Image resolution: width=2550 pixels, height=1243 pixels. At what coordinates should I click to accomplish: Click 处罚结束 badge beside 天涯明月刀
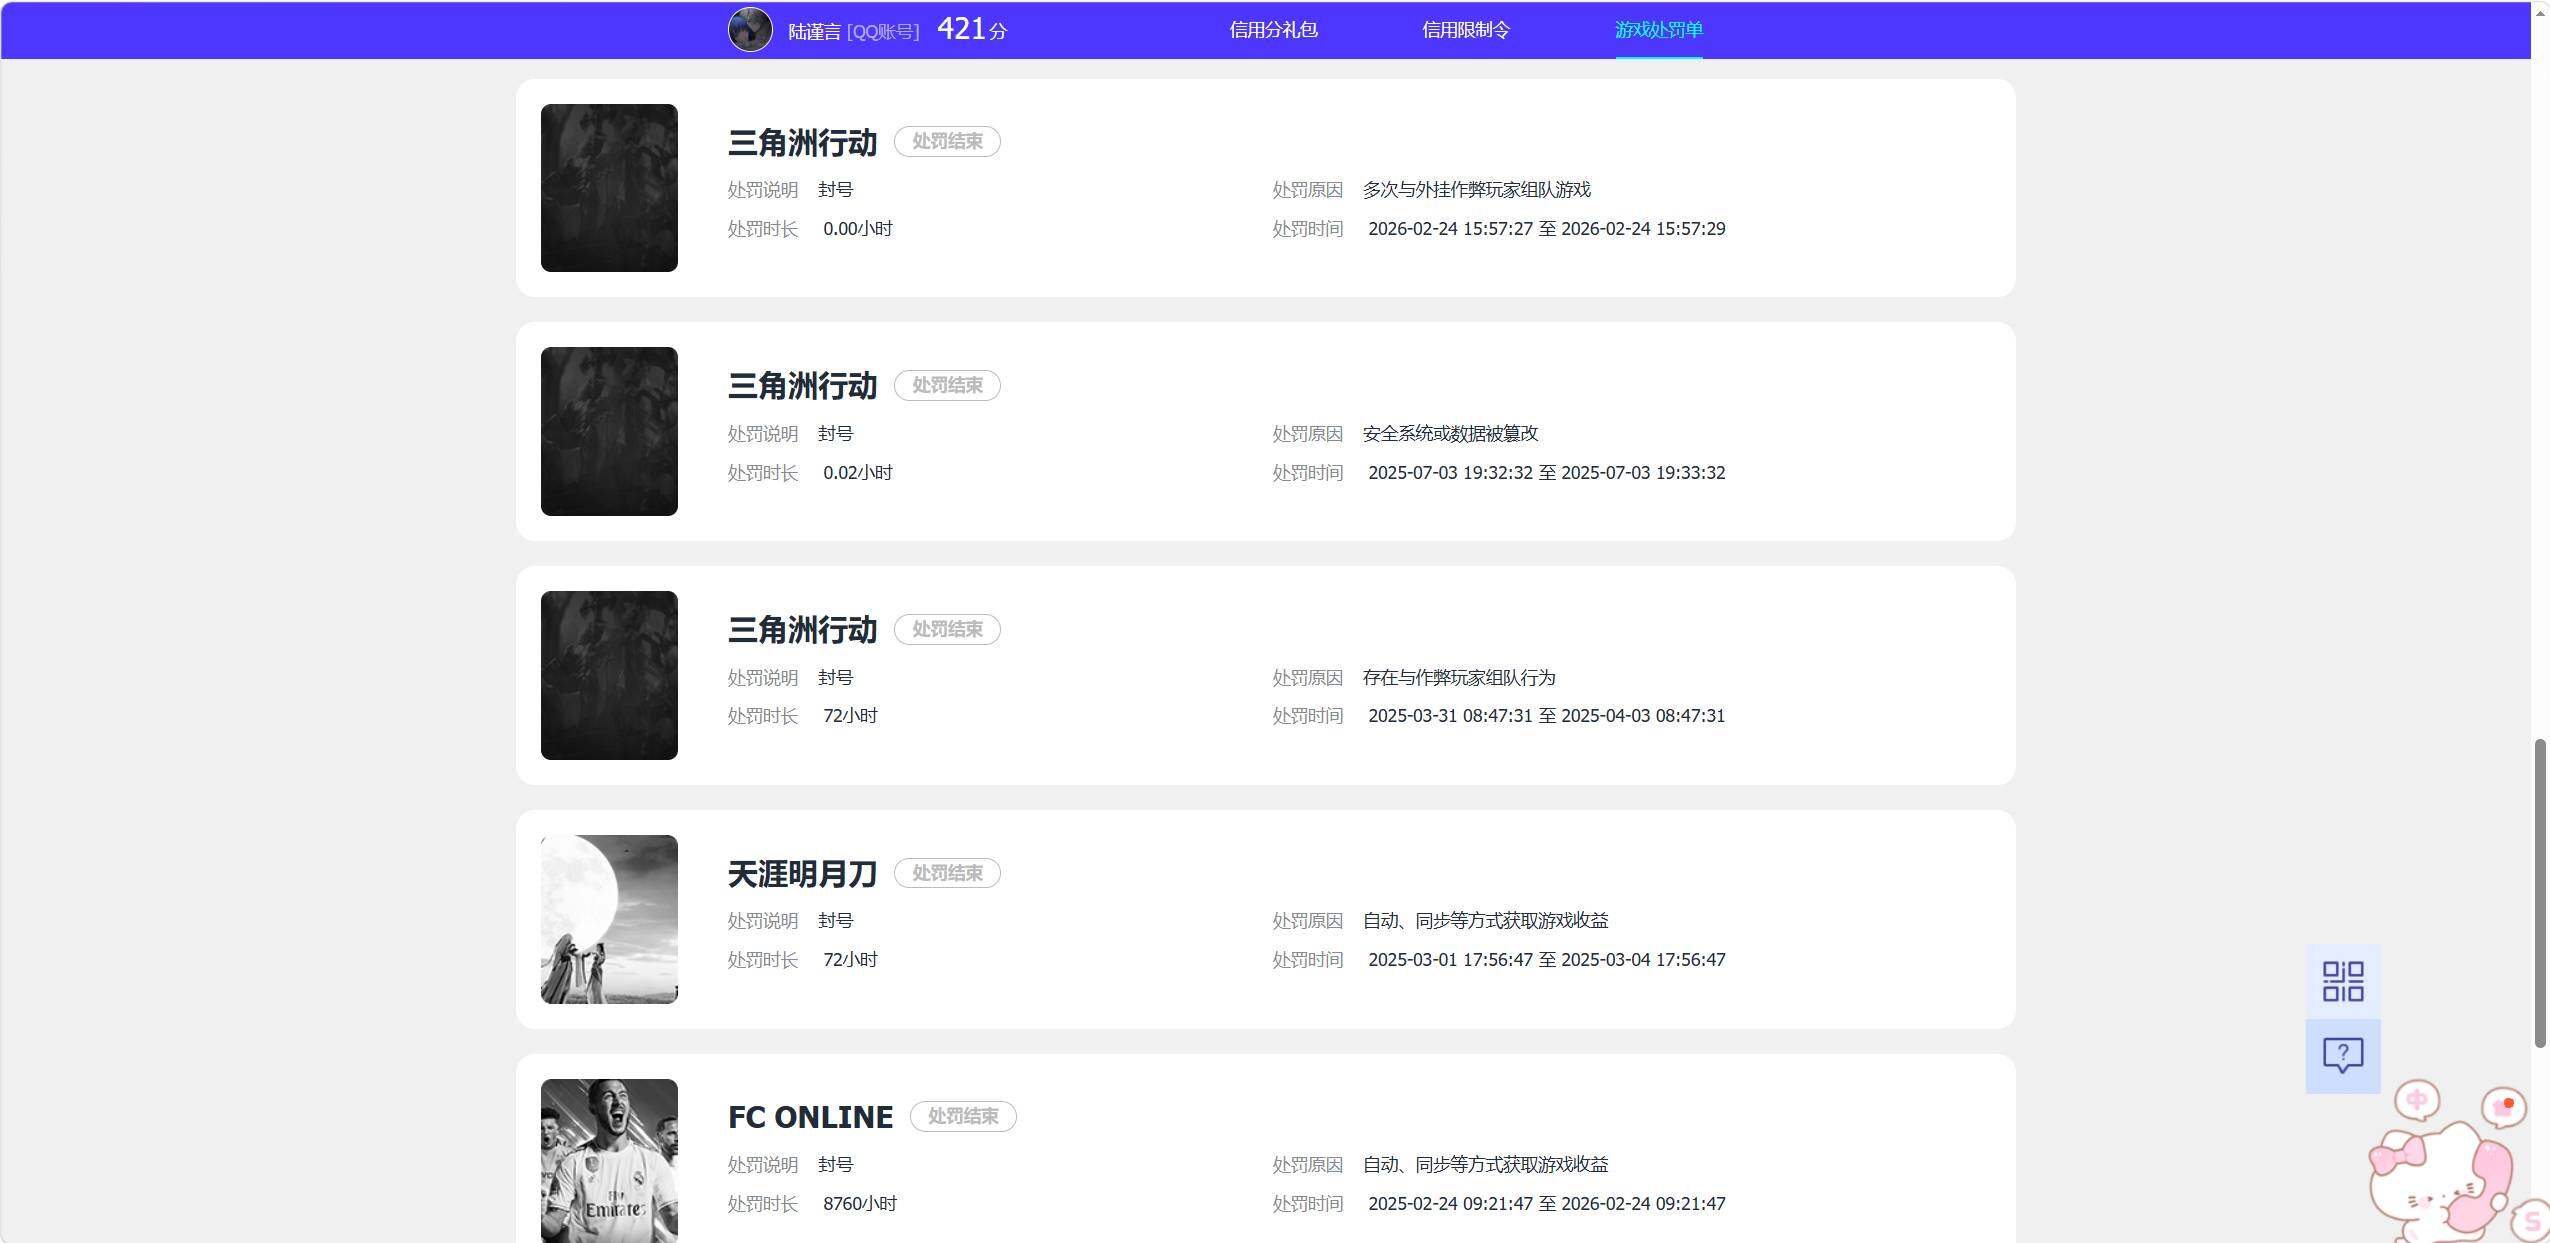[947, 873]
